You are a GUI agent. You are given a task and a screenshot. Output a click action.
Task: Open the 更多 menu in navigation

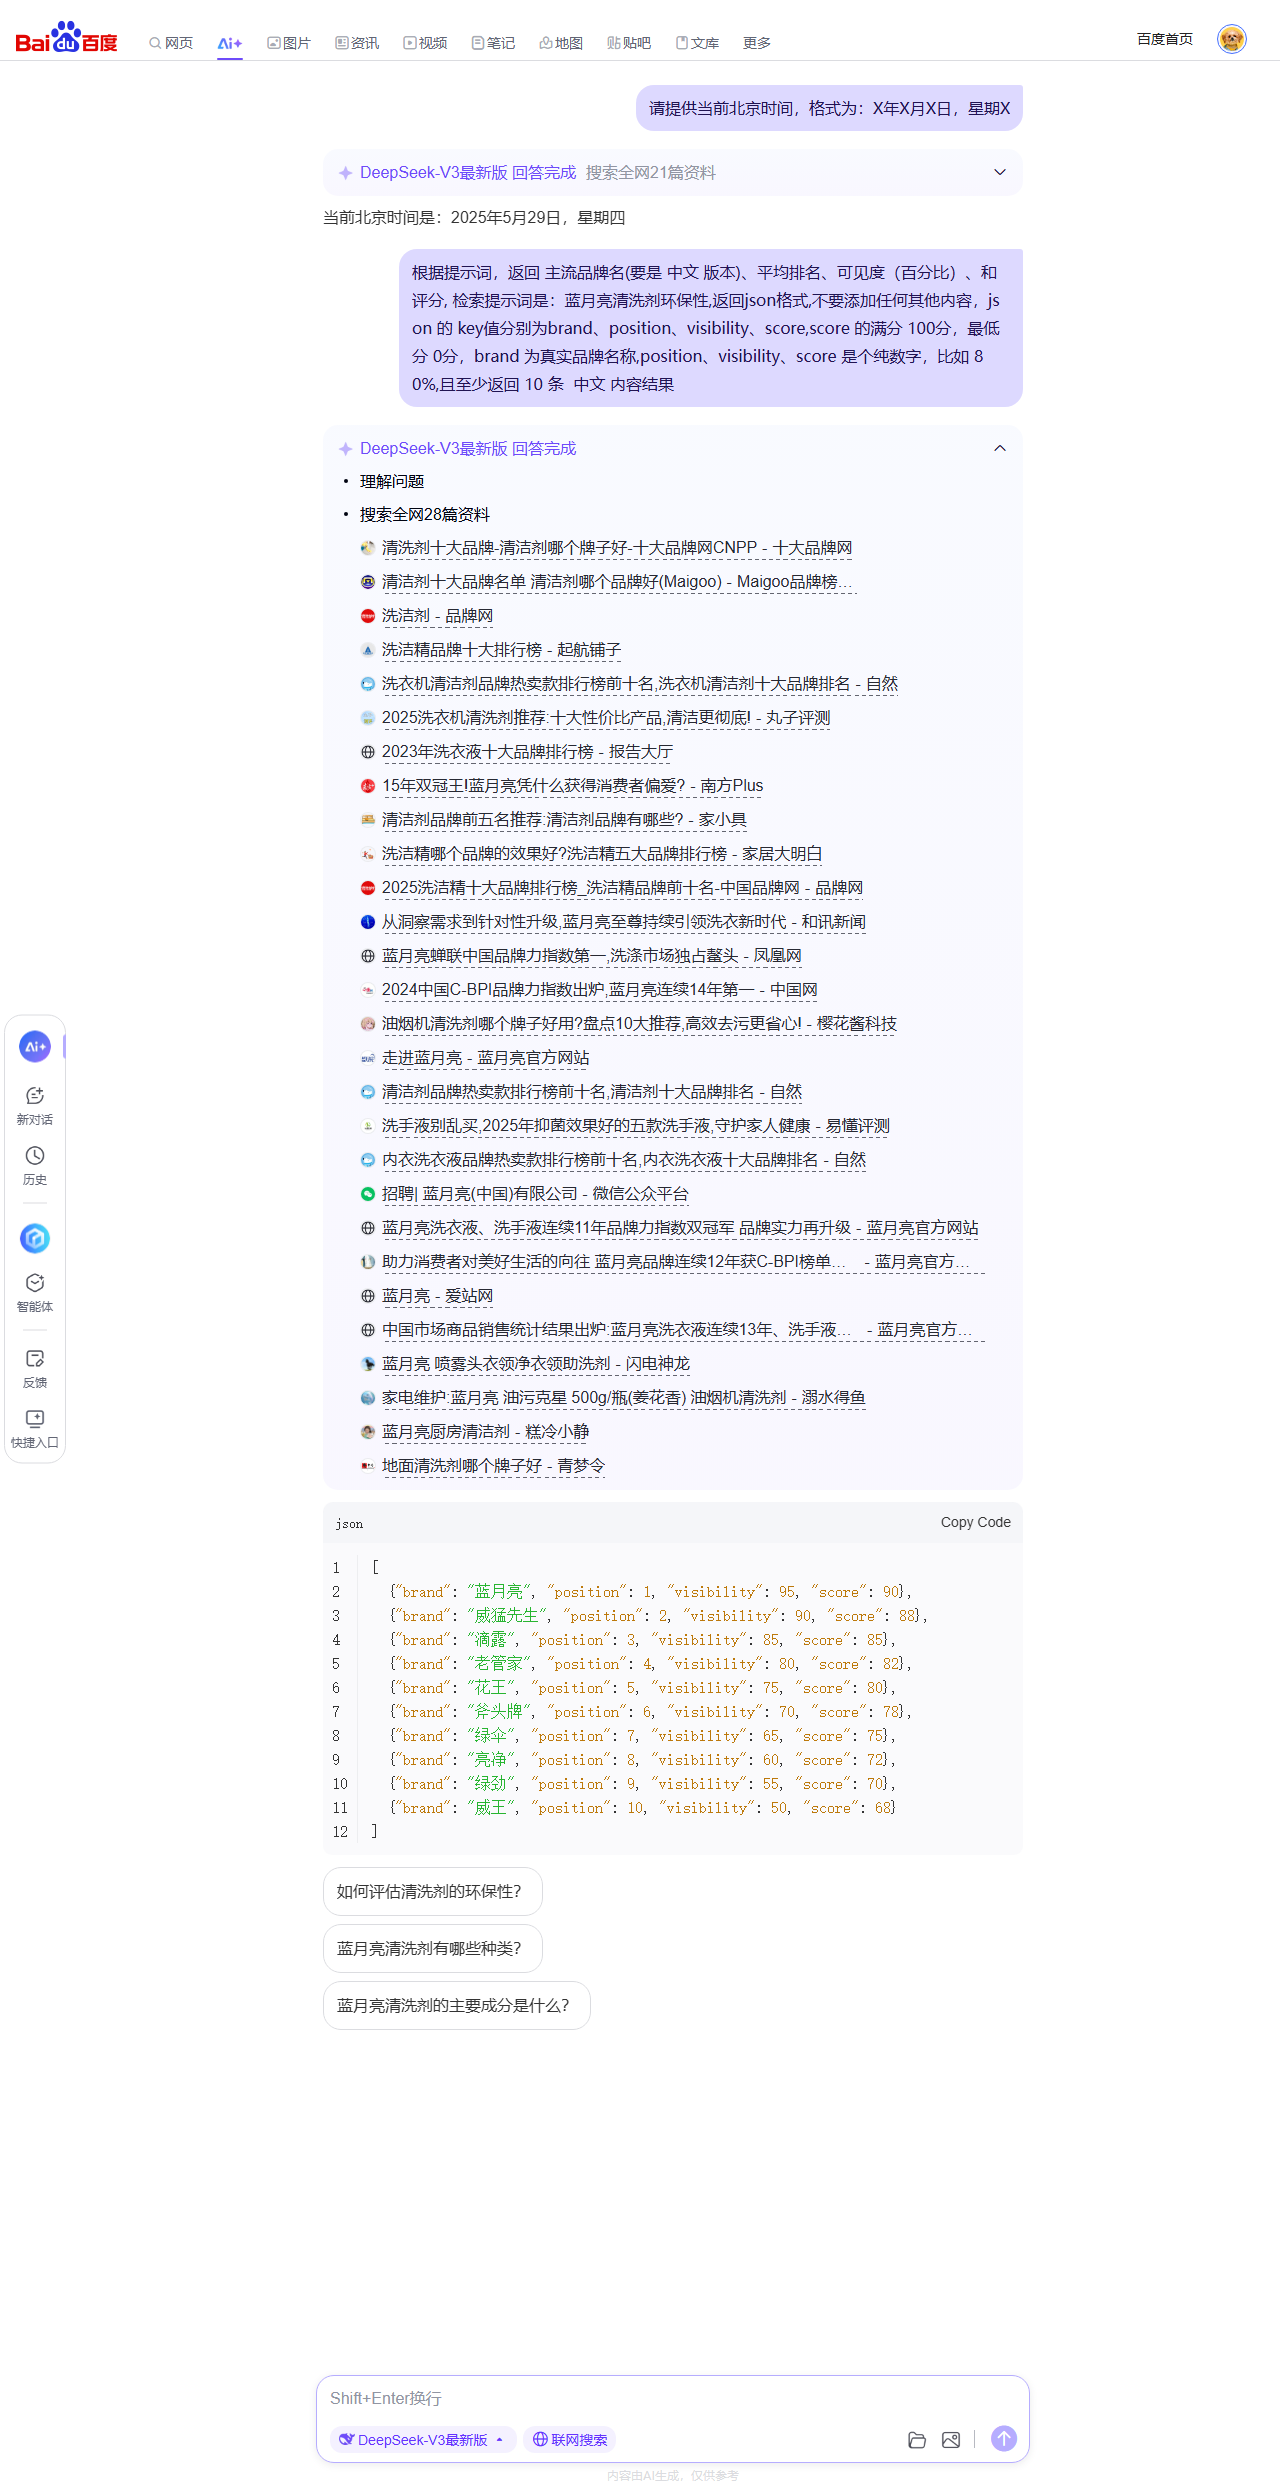(x=757, y=43)
